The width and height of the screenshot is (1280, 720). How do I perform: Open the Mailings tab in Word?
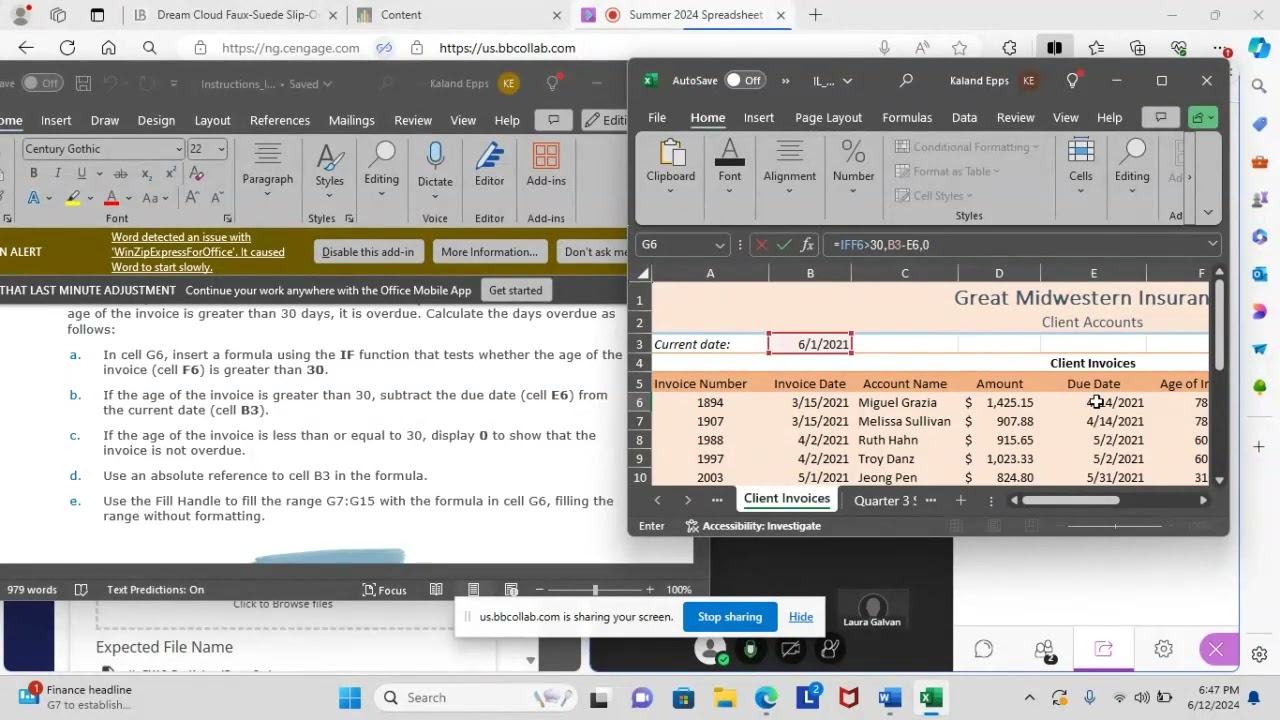click(x=351, y=120)
